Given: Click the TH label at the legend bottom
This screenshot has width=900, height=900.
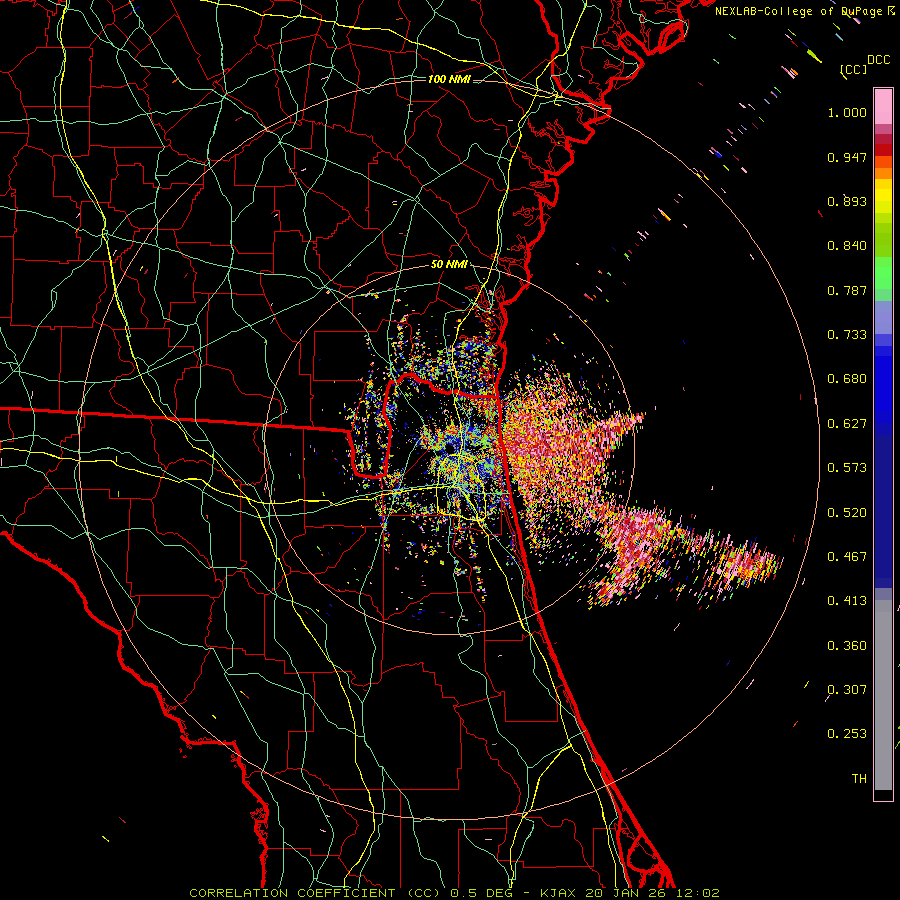Looking at the screenshot, I should coord(859,779).
